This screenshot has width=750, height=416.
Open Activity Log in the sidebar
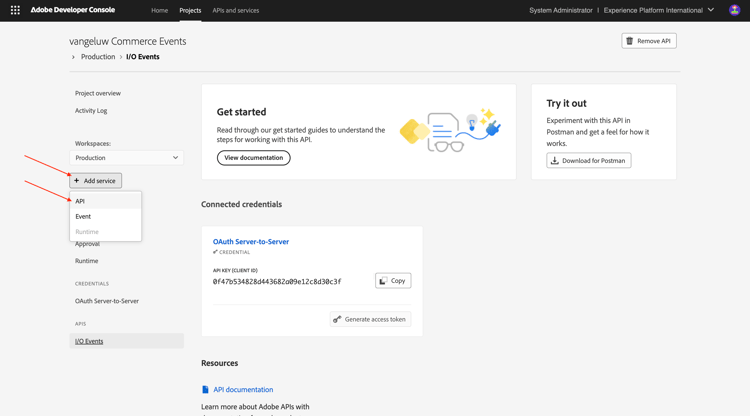coord(91,110)
